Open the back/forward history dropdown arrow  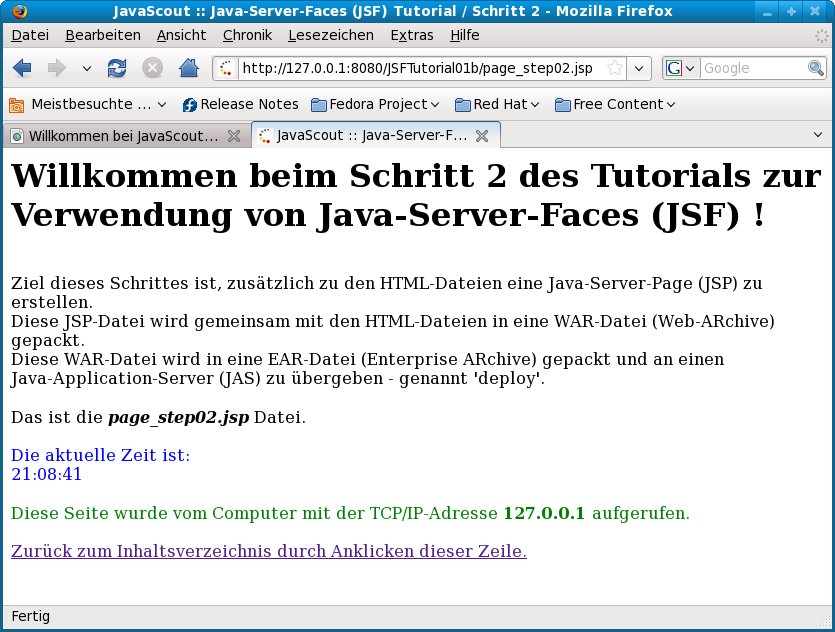point(86,68)
